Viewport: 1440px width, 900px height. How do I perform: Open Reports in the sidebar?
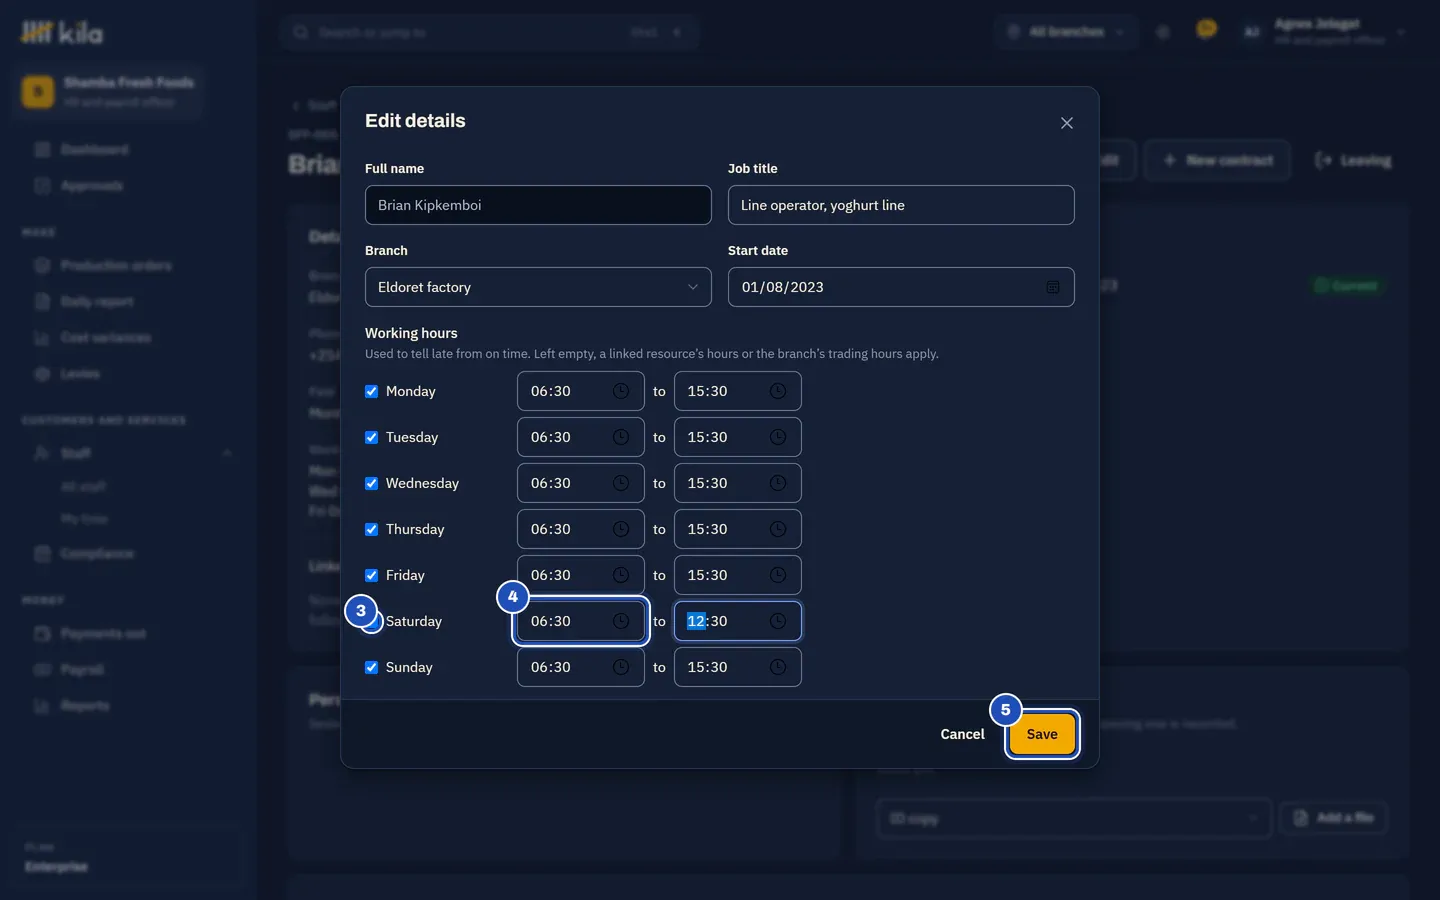point(85,705)
